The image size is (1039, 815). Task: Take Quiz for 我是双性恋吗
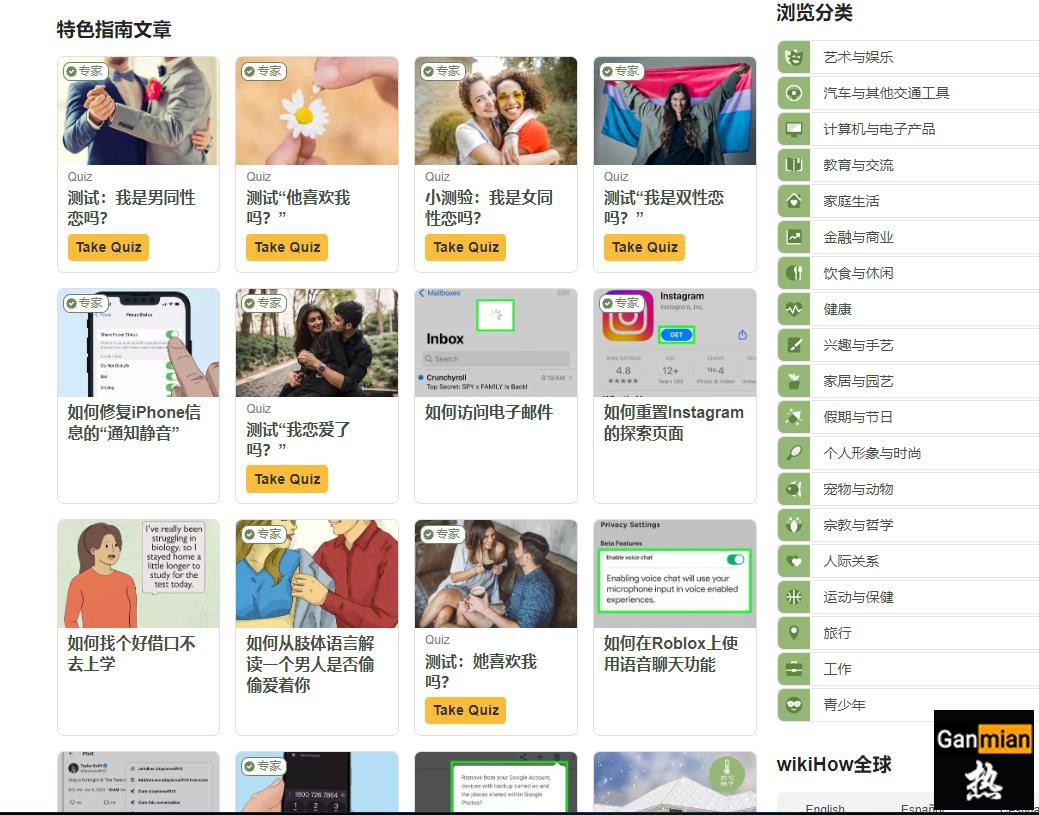pos(645,247)
